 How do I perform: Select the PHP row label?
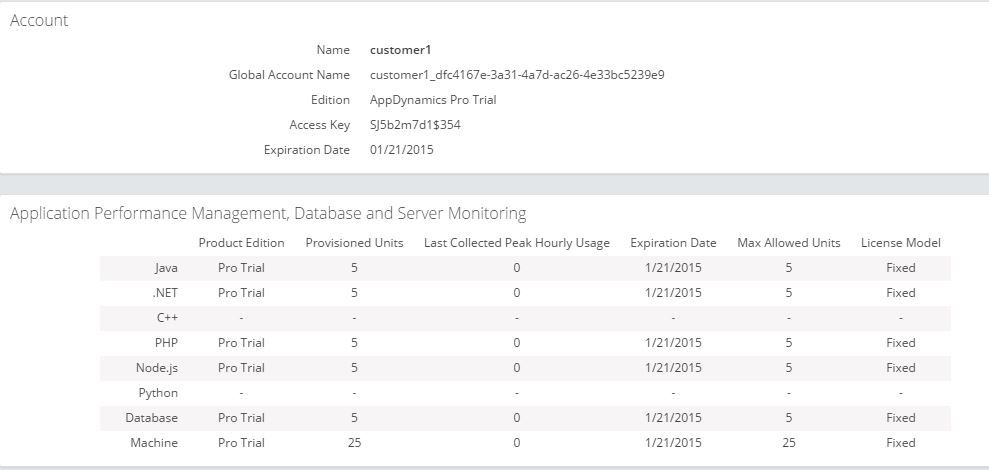(167, 343)
